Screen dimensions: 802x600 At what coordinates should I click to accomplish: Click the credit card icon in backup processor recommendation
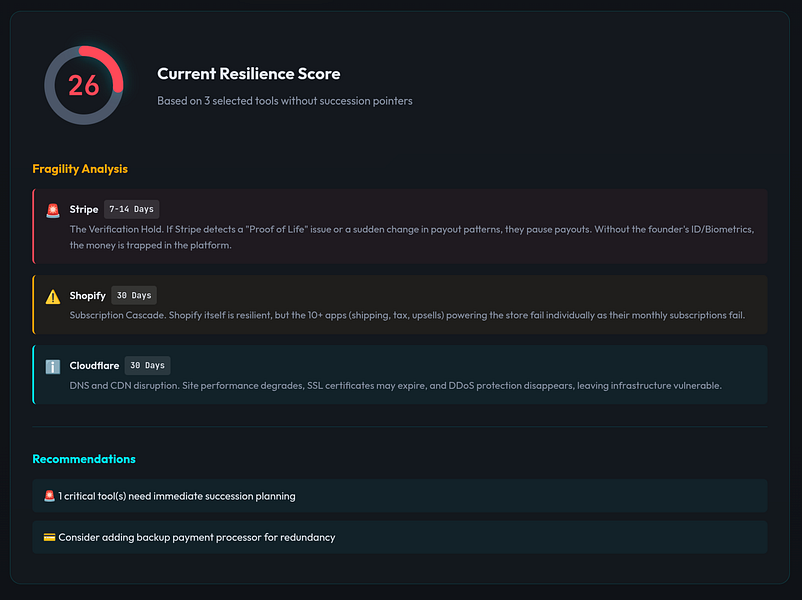coord(49,537)
